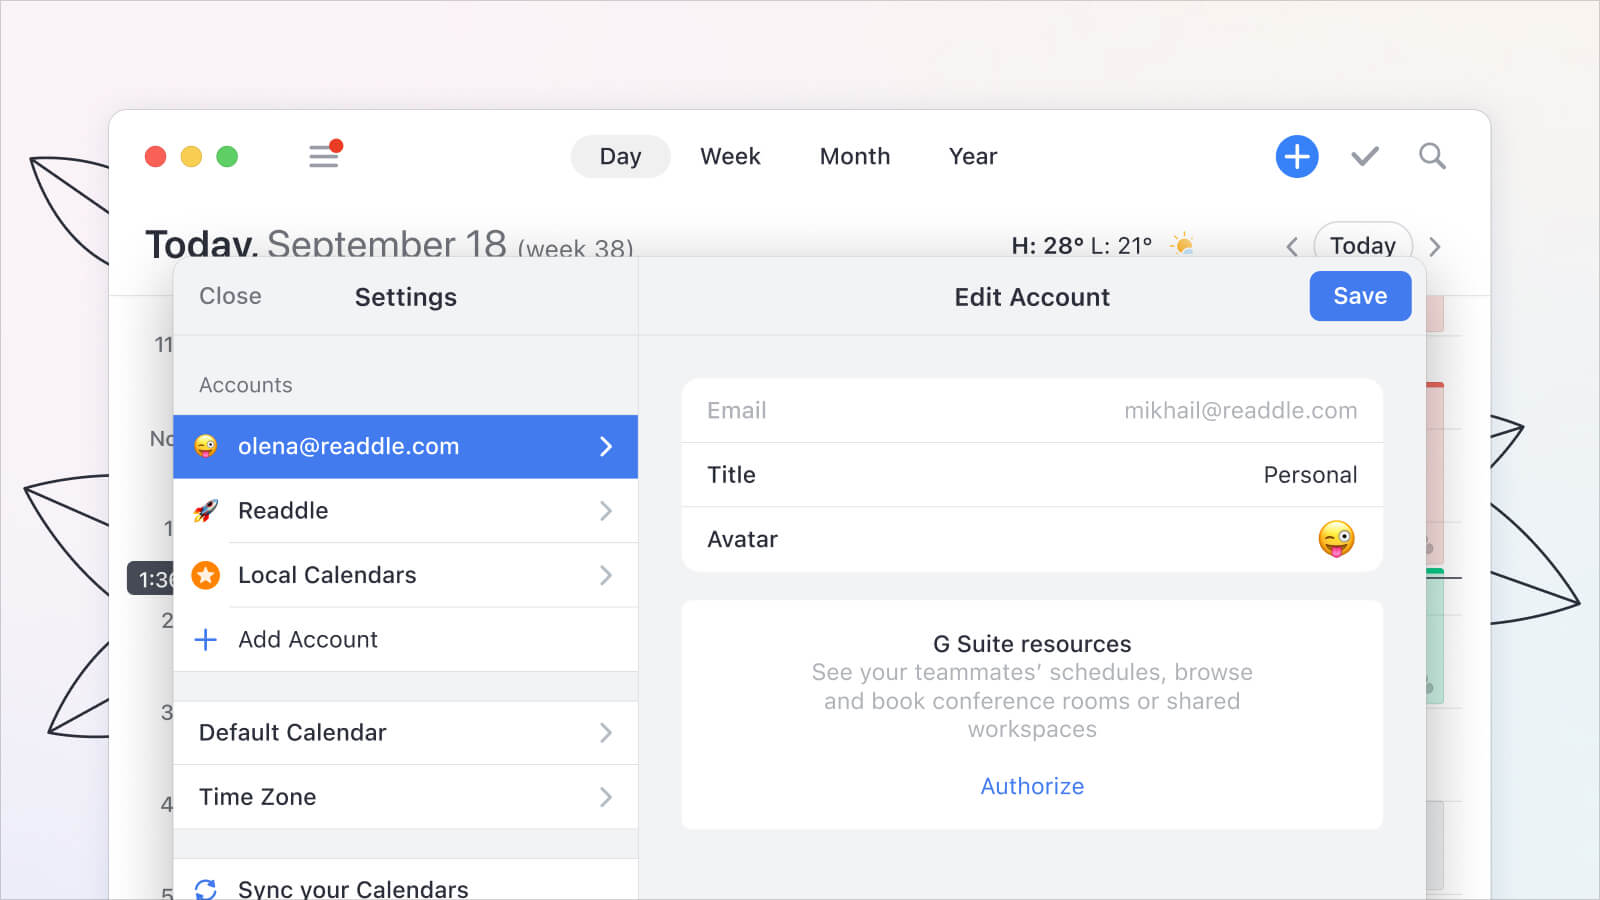Open the Time Zone setting

click(405, 797)
